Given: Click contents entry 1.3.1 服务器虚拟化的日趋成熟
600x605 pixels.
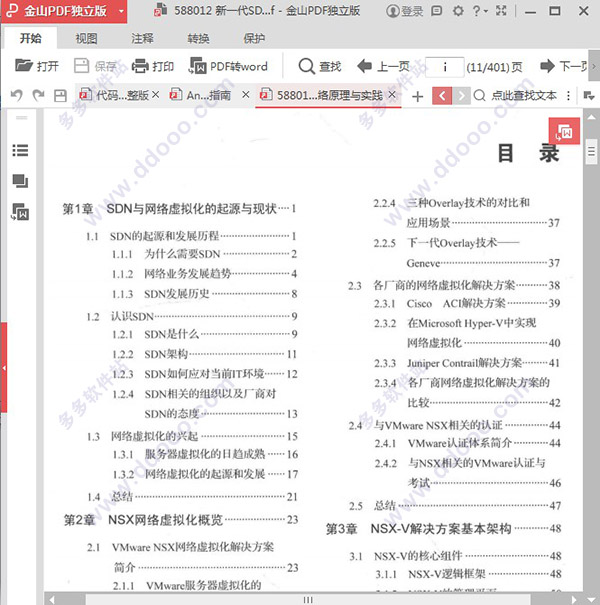Looking at the screenshot, I should click(x=205, y=454).
